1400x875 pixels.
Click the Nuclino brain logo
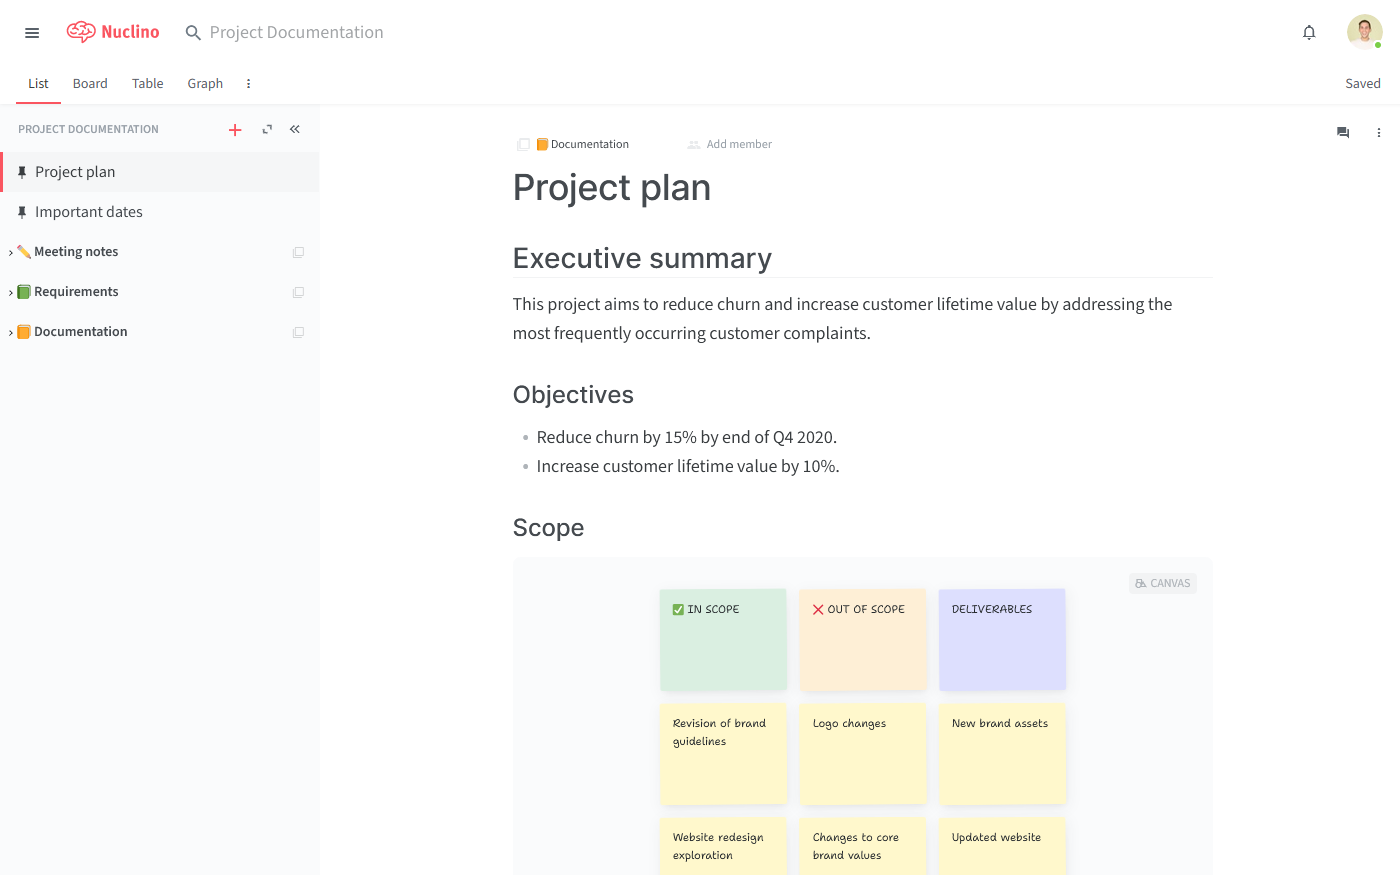pos(81,32)
